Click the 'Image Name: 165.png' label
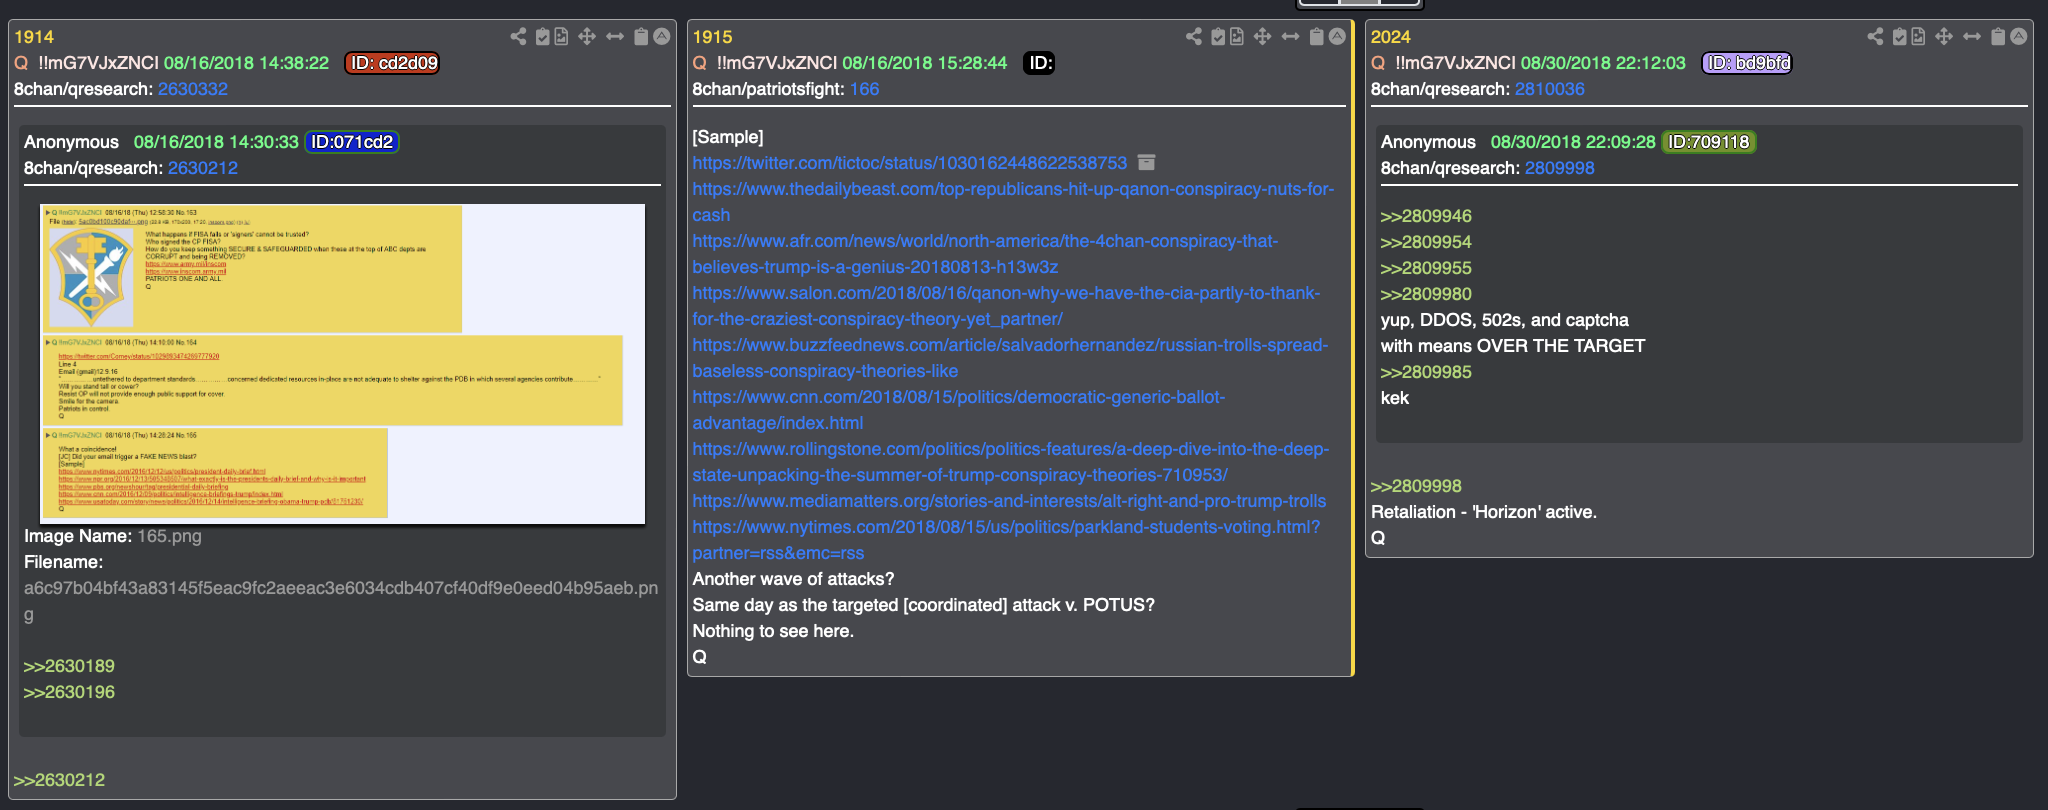This screenshot has height=810, width=2048. 113,536
